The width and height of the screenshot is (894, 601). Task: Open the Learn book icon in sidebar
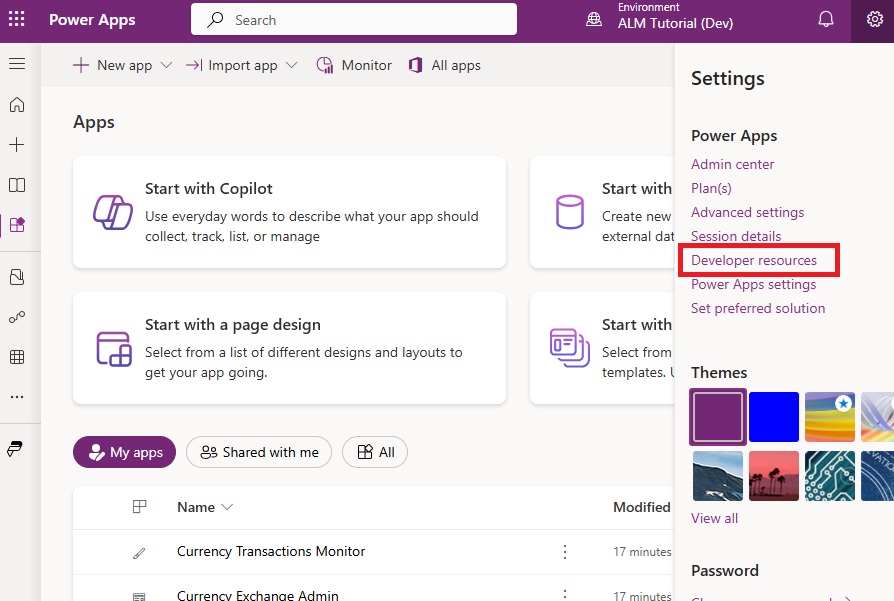[17, 185]
